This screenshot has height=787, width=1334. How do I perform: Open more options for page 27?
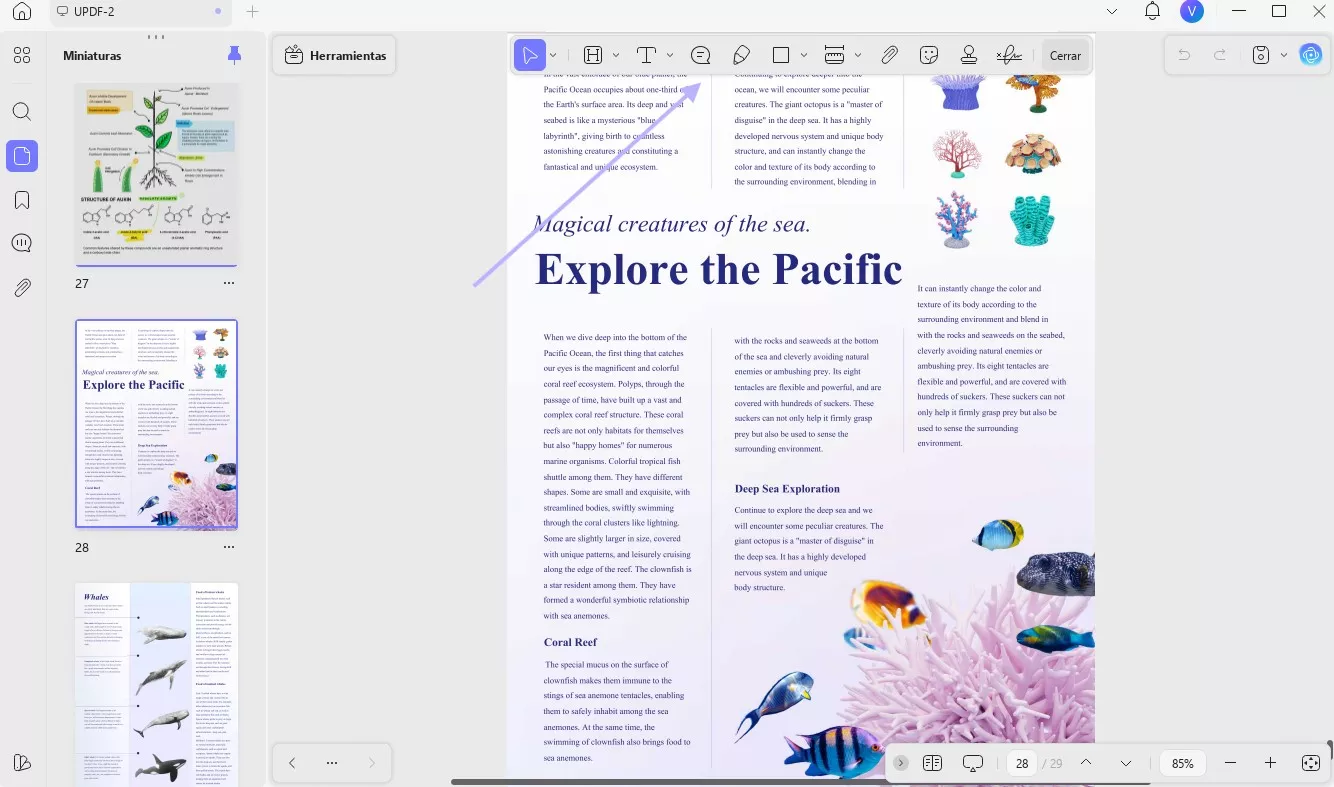pyautogui.click(x=229, y=284)
